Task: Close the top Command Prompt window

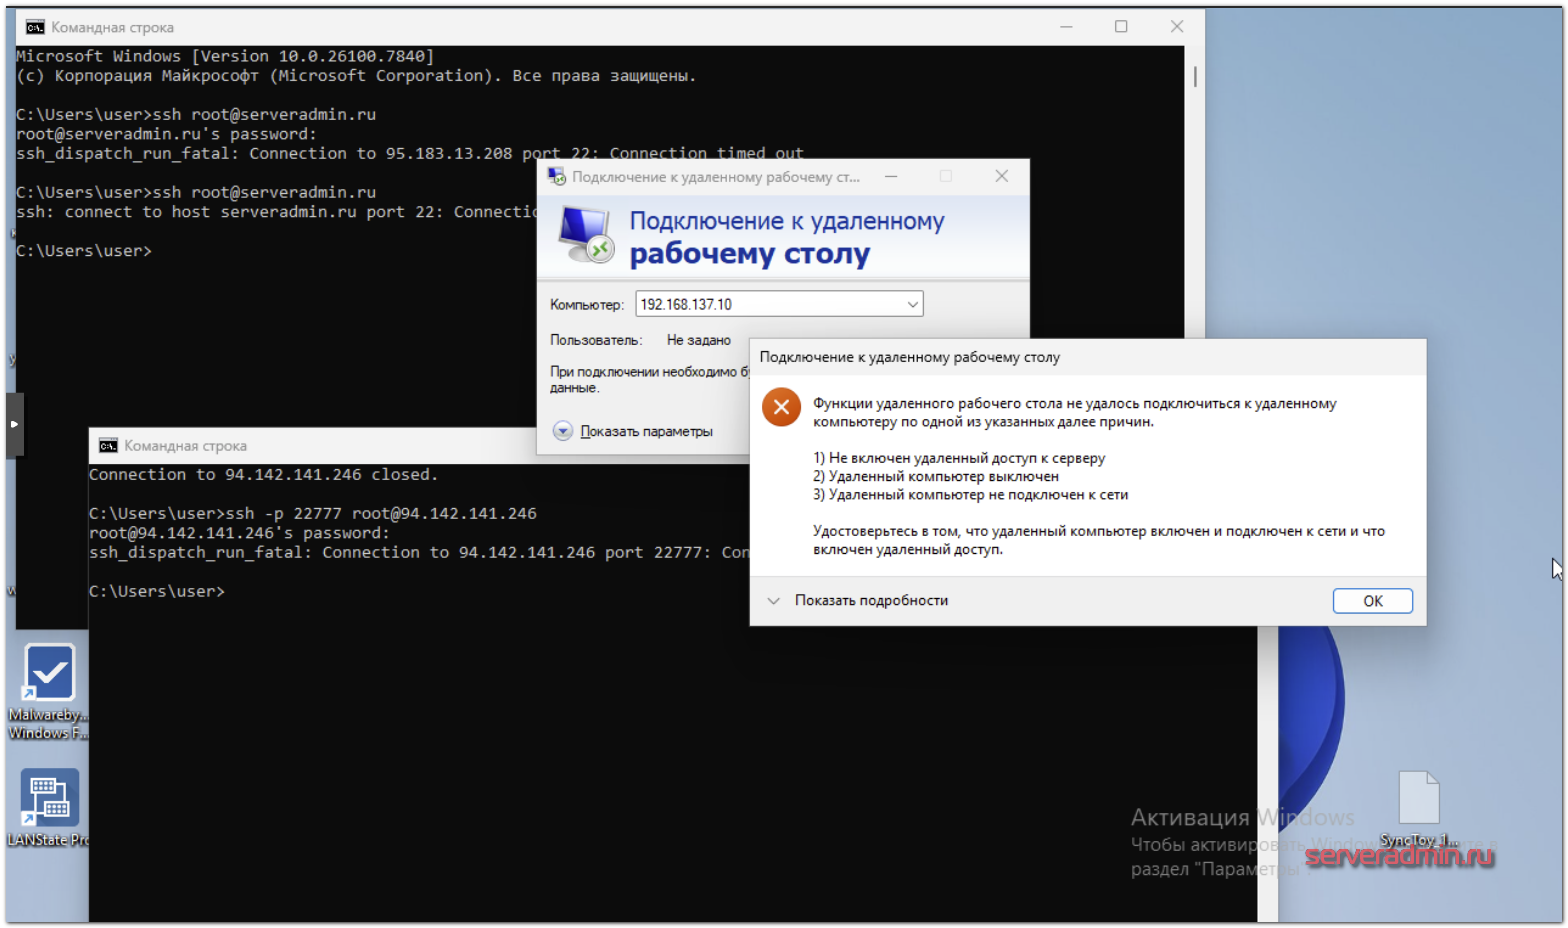Action: point(1176,27)
